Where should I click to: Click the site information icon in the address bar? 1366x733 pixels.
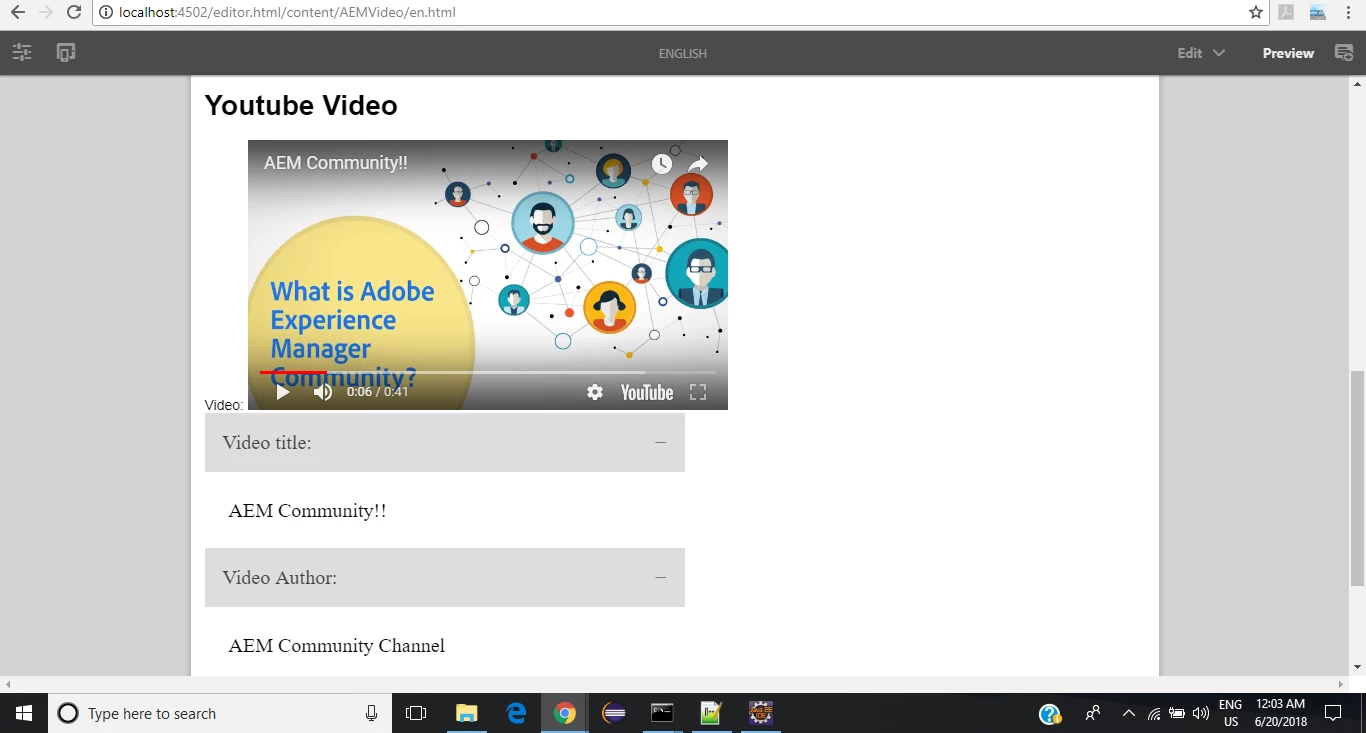(107, 13)
